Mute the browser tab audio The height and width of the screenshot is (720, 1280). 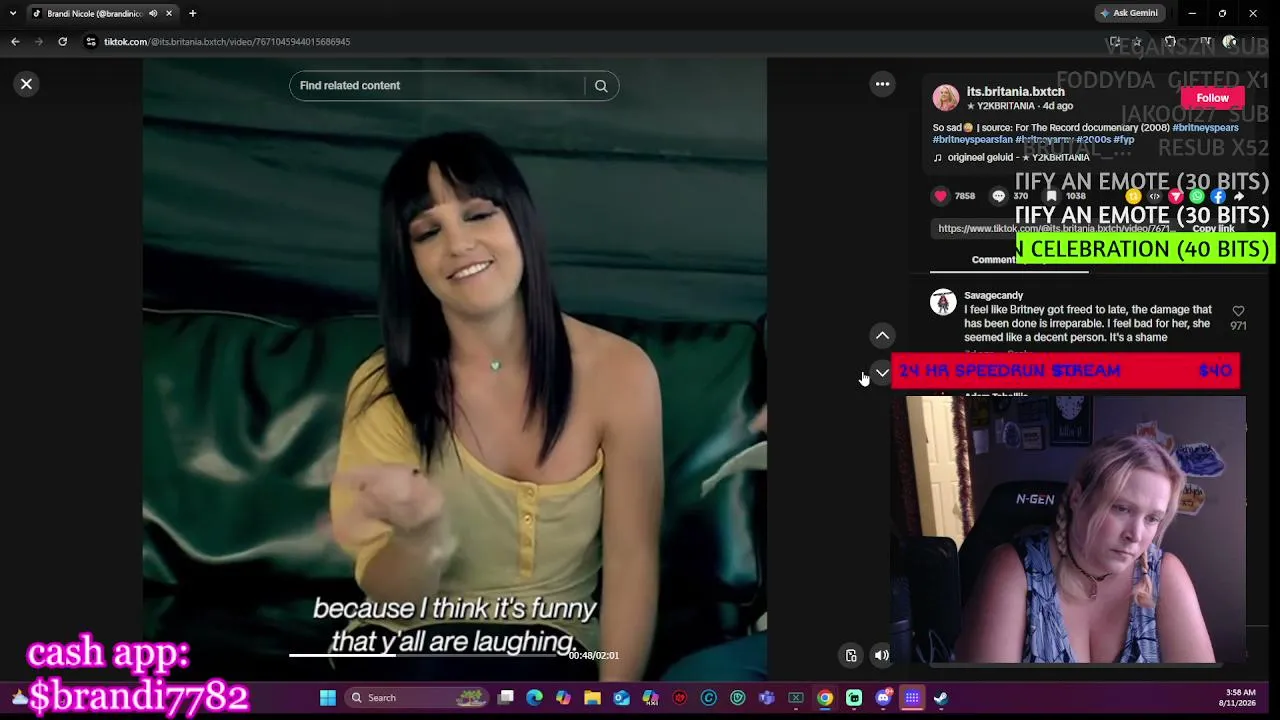pos(153,14)
